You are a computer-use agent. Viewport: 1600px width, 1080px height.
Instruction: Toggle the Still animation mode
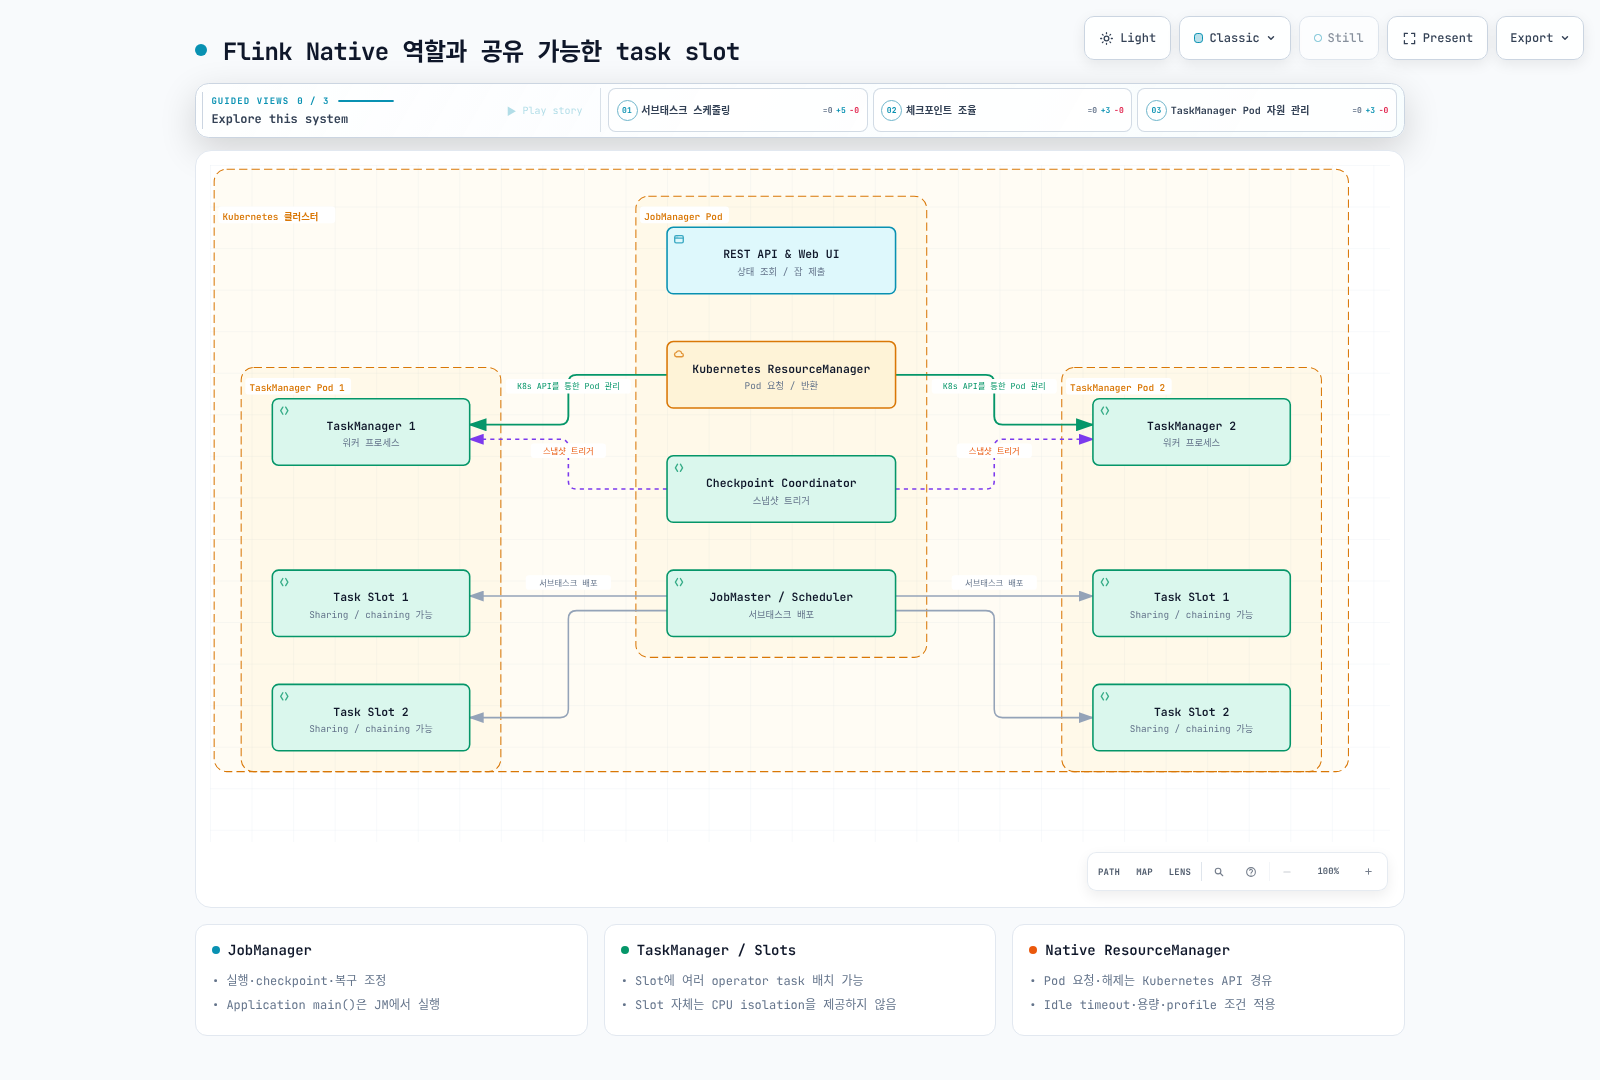tap(1338, 38)
